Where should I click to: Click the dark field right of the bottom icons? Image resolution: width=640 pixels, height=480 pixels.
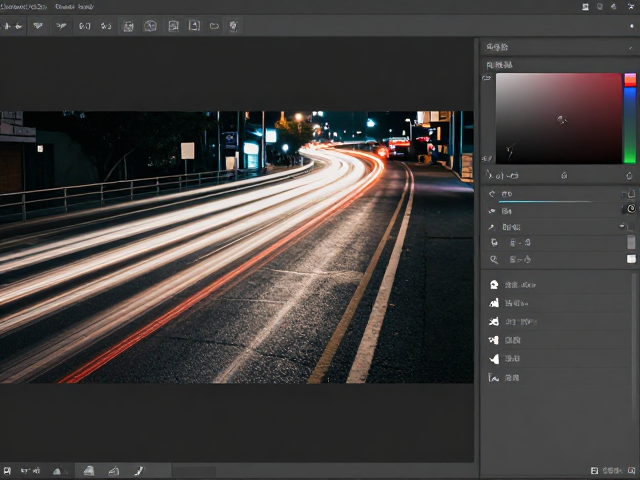pyautogui.click(x=195, y=471)
